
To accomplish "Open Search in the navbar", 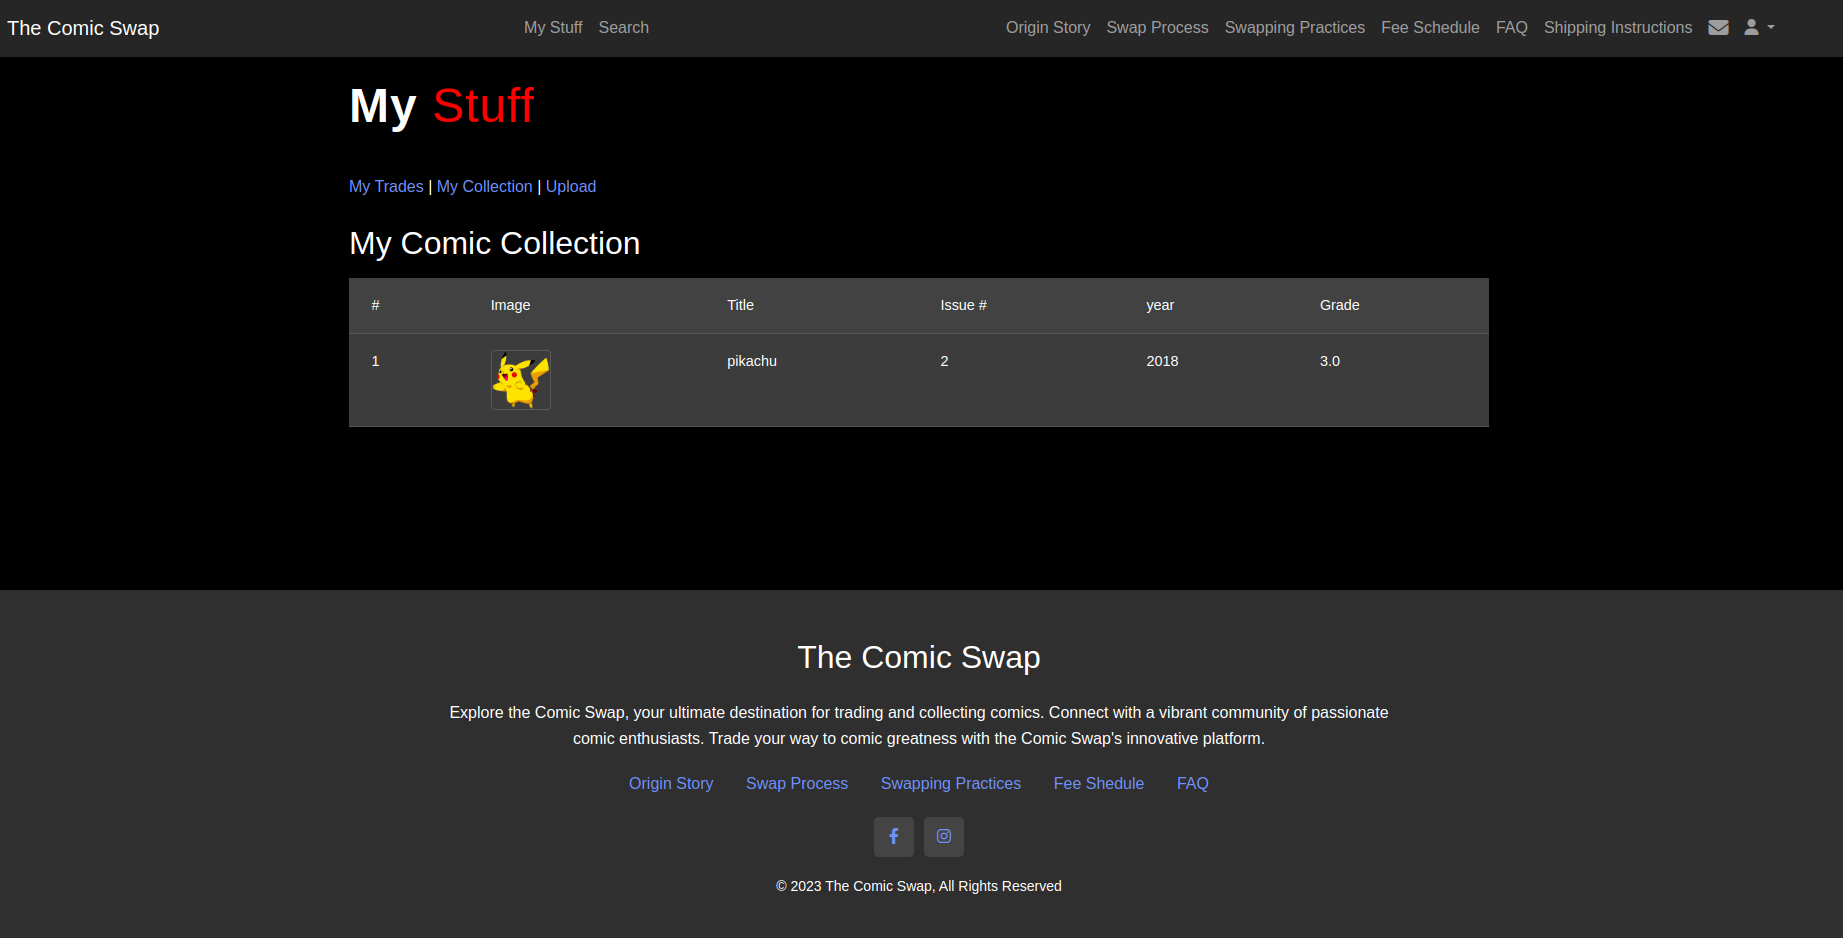I will coord(623,28).
